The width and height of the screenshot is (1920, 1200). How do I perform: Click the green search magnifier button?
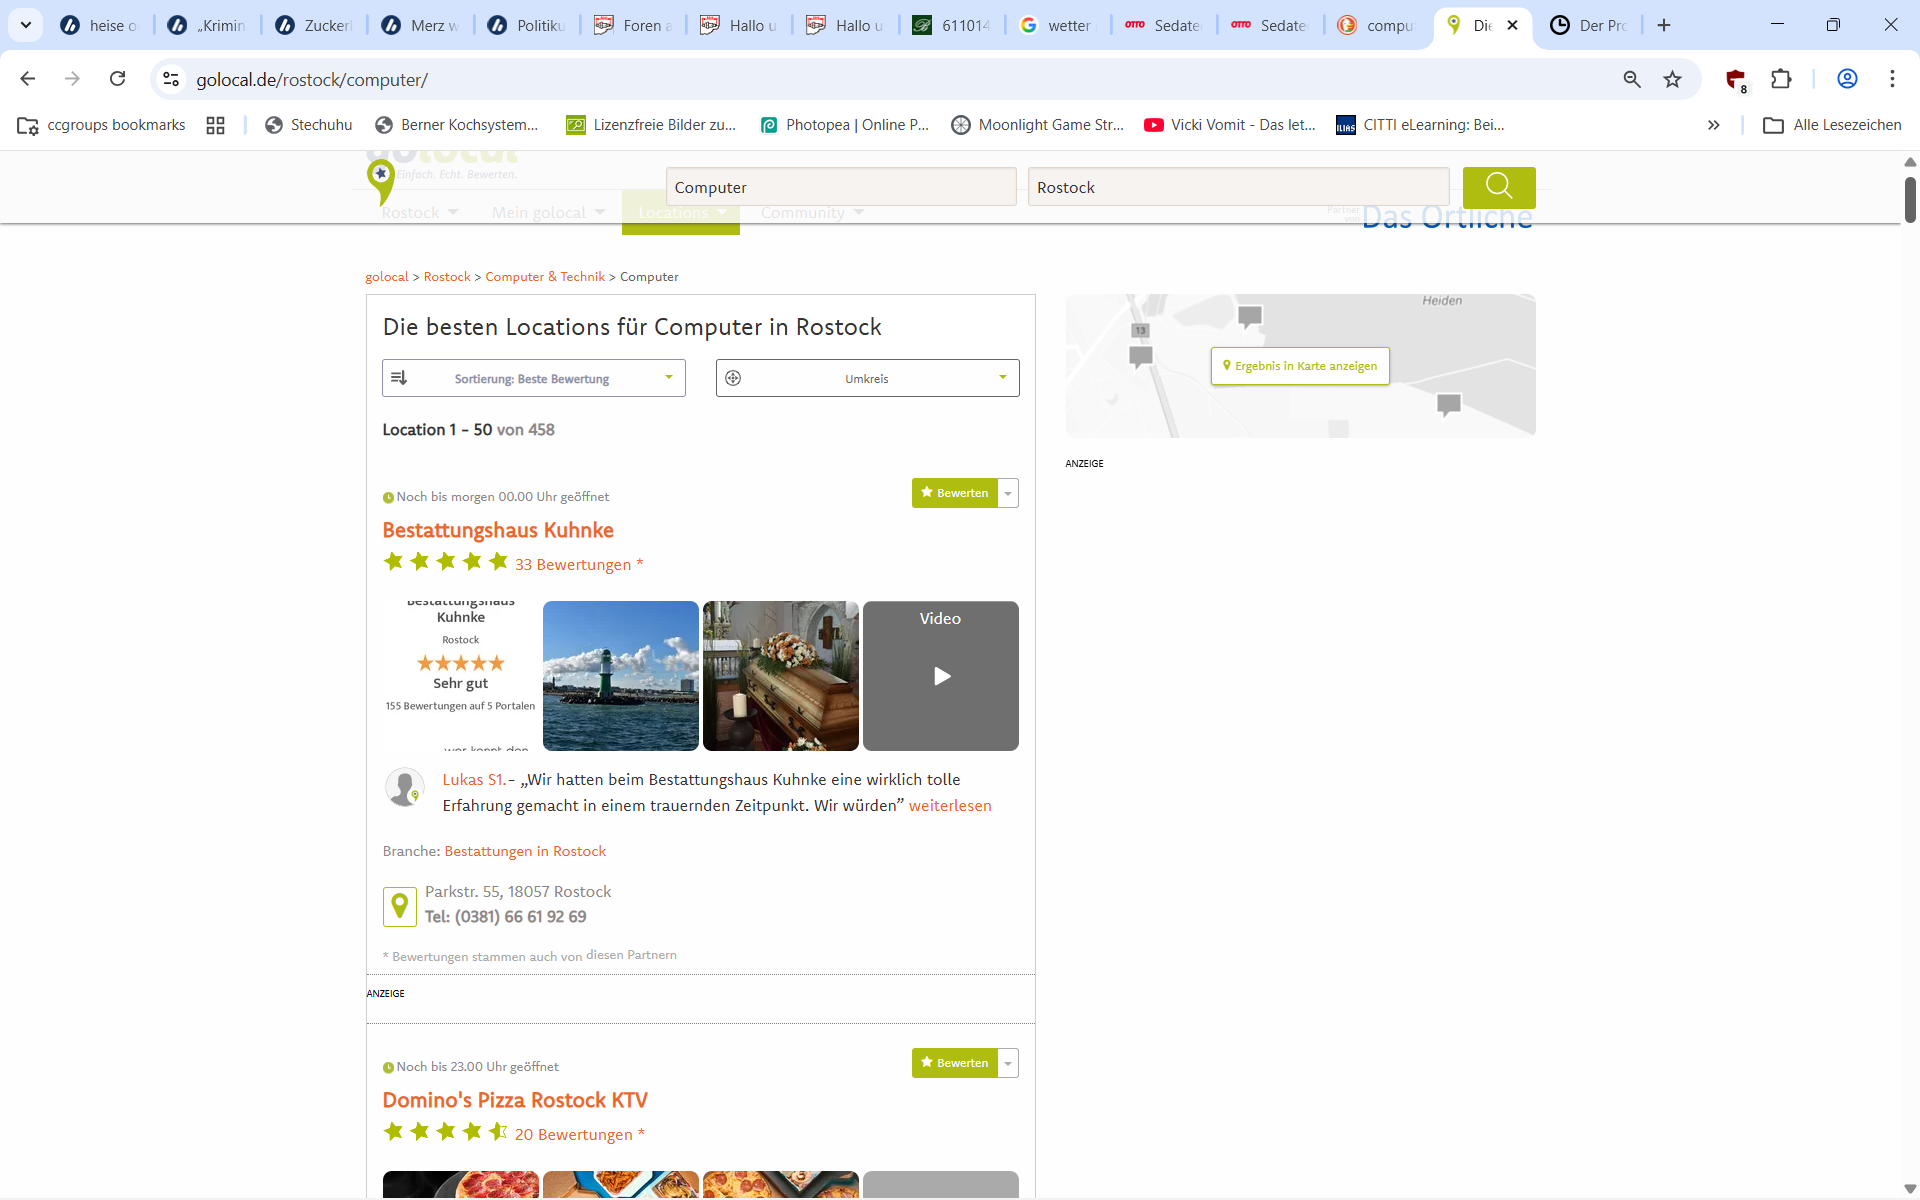[x=1498, y=187]
